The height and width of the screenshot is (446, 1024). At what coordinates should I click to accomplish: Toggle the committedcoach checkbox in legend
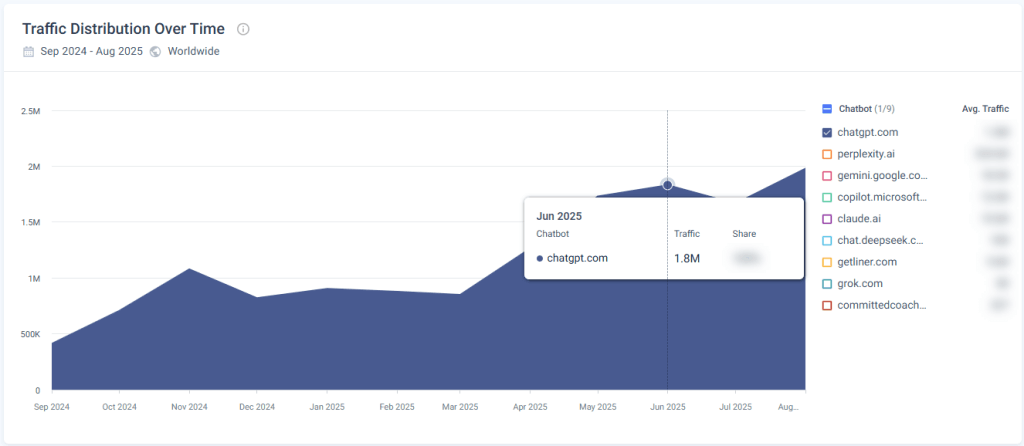827,305
